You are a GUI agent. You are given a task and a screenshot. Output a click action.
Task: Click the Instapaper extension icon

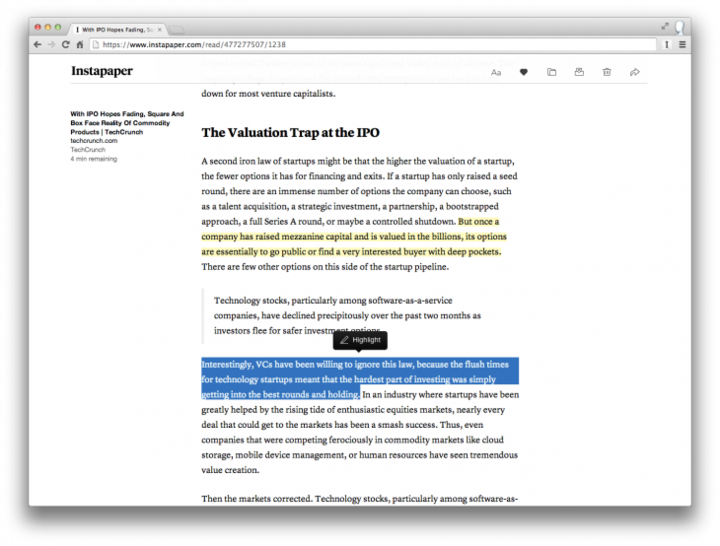667,45
